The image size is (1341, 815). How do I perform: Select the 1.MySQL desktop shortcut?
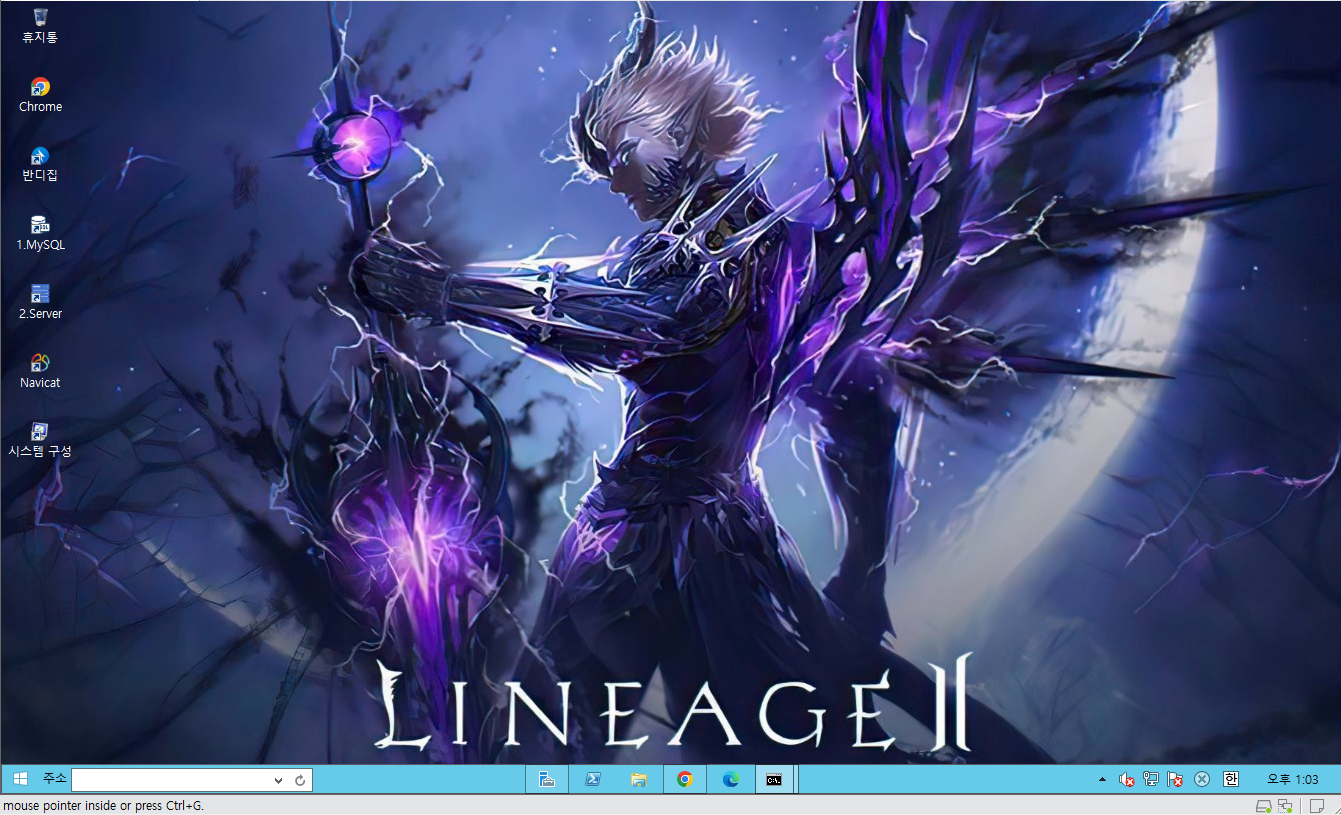point(40,232)
